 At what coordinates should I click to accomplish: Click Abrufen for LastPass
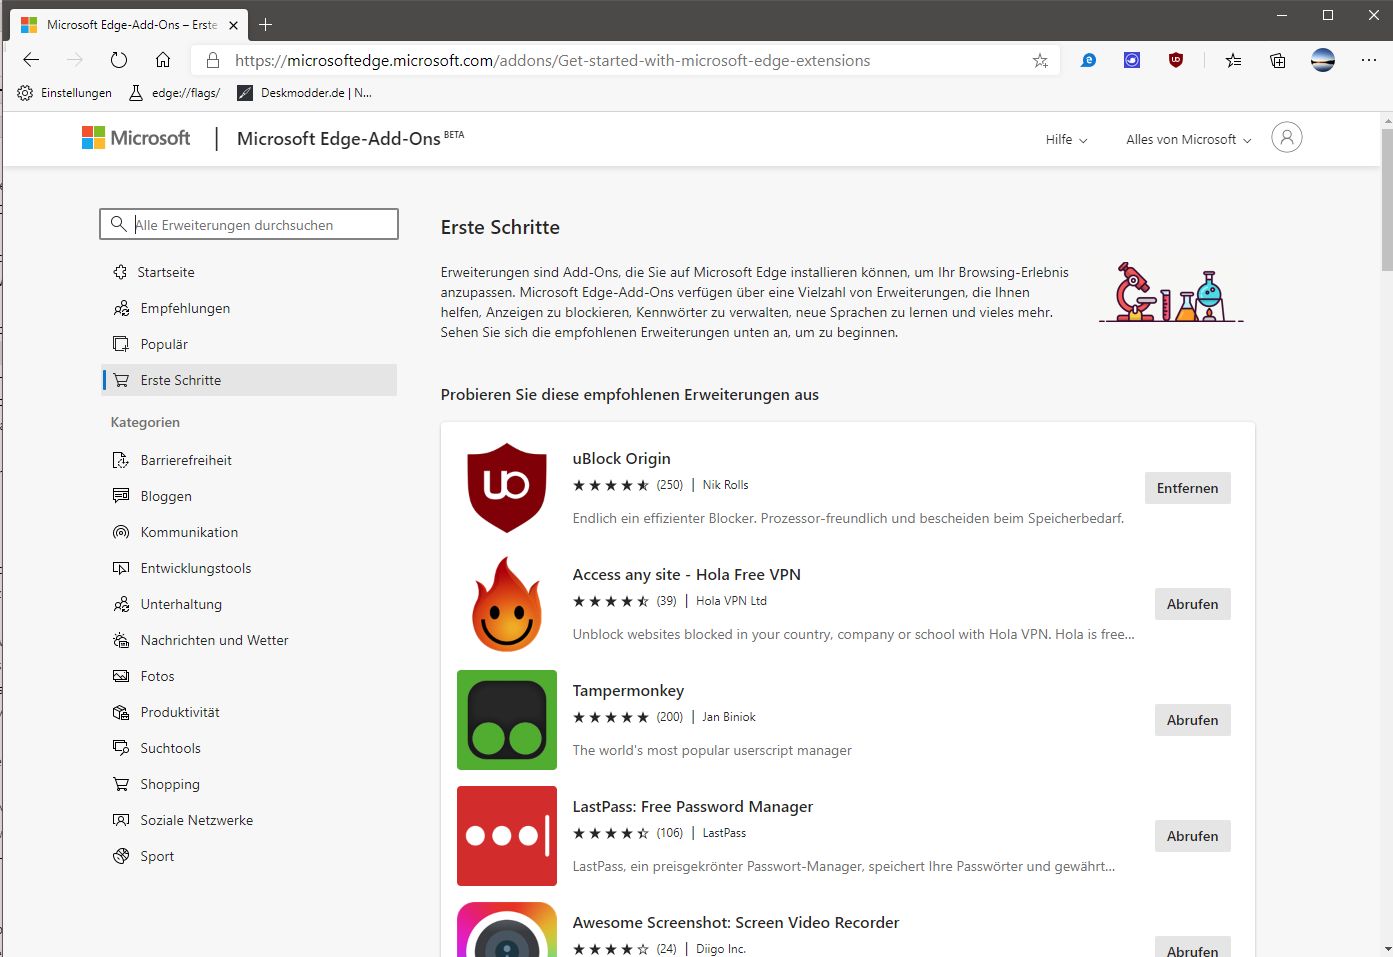click(1192, 836)
